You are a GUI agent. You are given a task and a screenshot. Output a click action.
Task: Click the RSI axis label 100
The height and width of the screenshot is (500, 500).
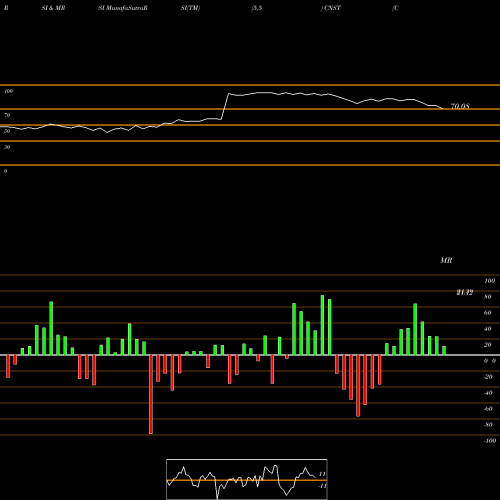click(x=9, y=91)
